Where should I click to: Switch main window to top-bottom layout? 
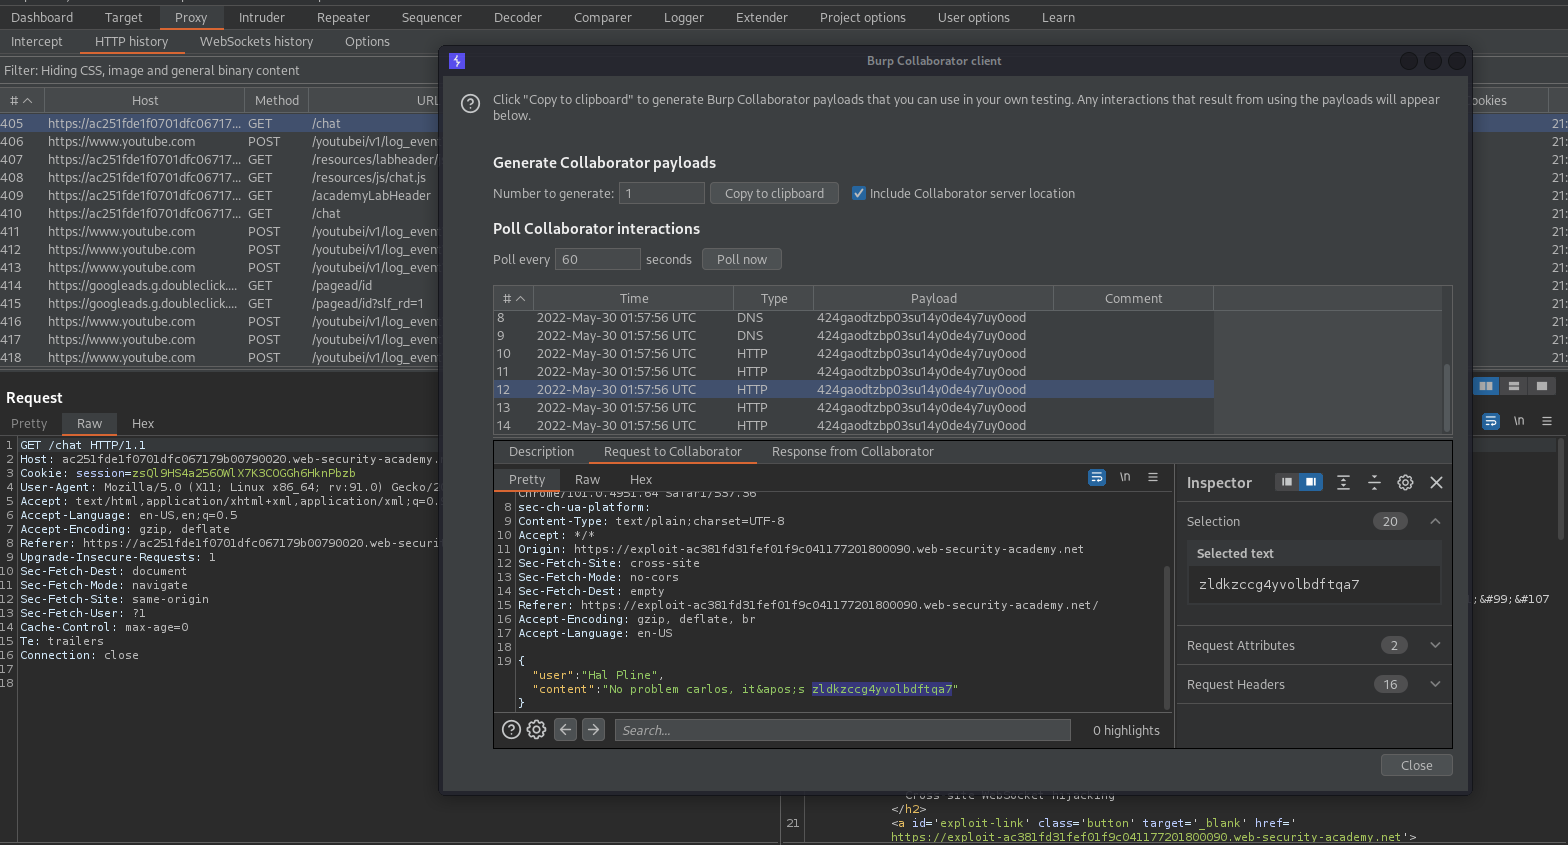(x=1514, y=386)
